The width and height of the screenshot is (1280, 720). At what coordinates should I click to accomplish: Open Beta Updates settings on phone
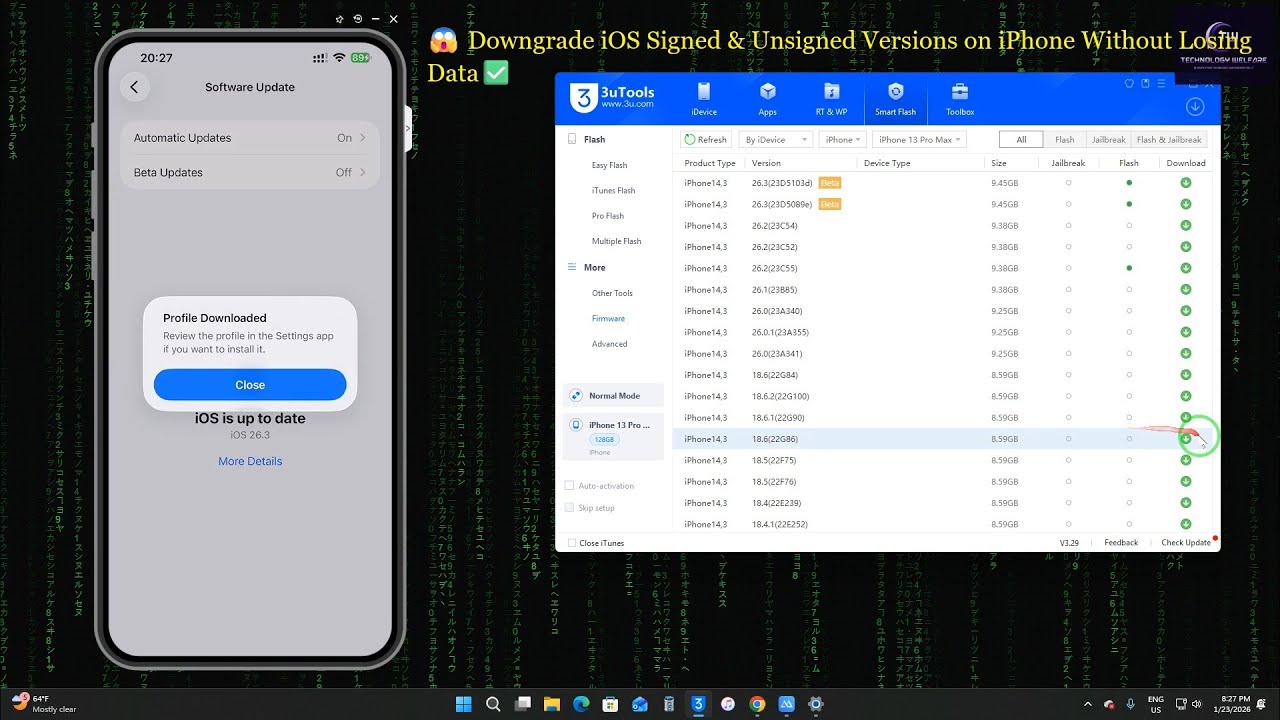(x=250, y=172)
